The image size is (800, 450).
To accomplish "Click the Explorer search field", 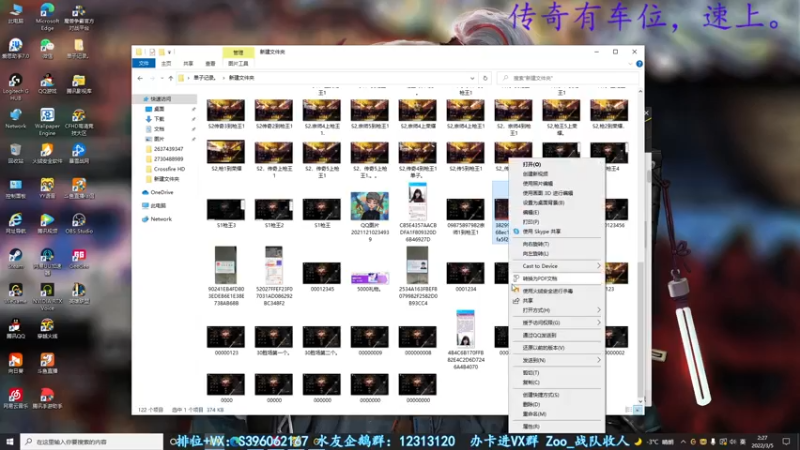I will pyautogui.click(x=567, y=78).
